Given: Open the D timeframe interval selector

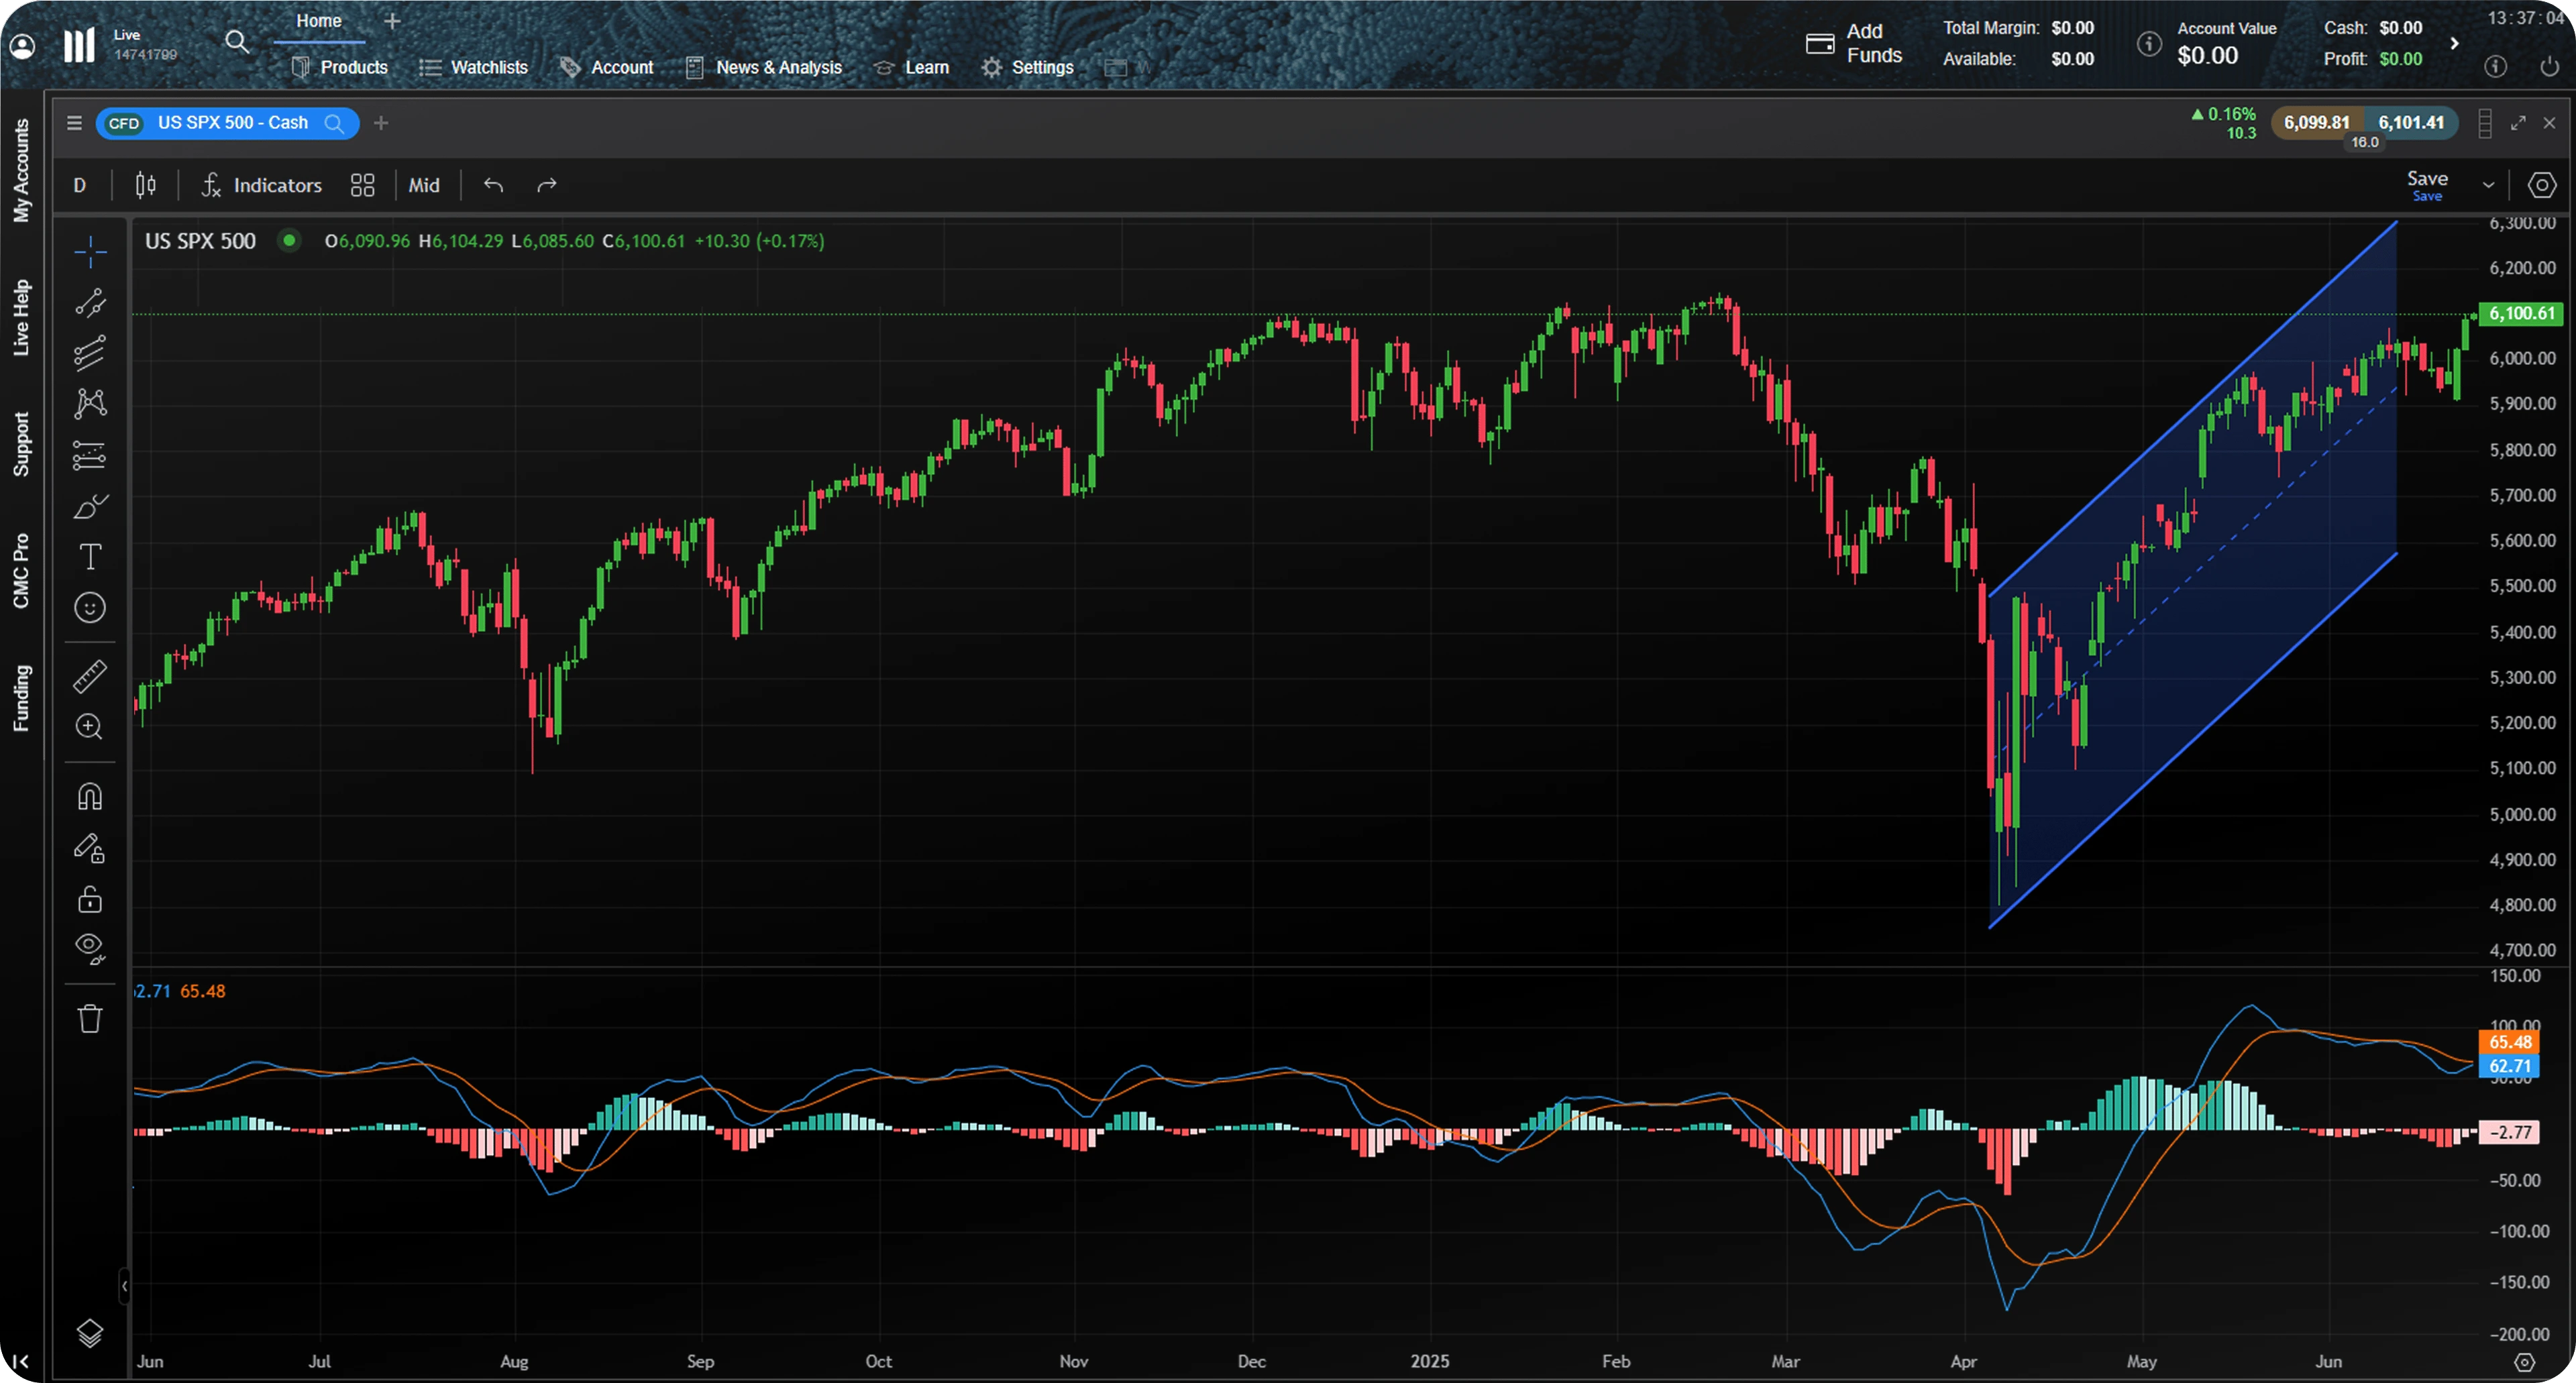Looking at the screenshot, I should (80, 185).
